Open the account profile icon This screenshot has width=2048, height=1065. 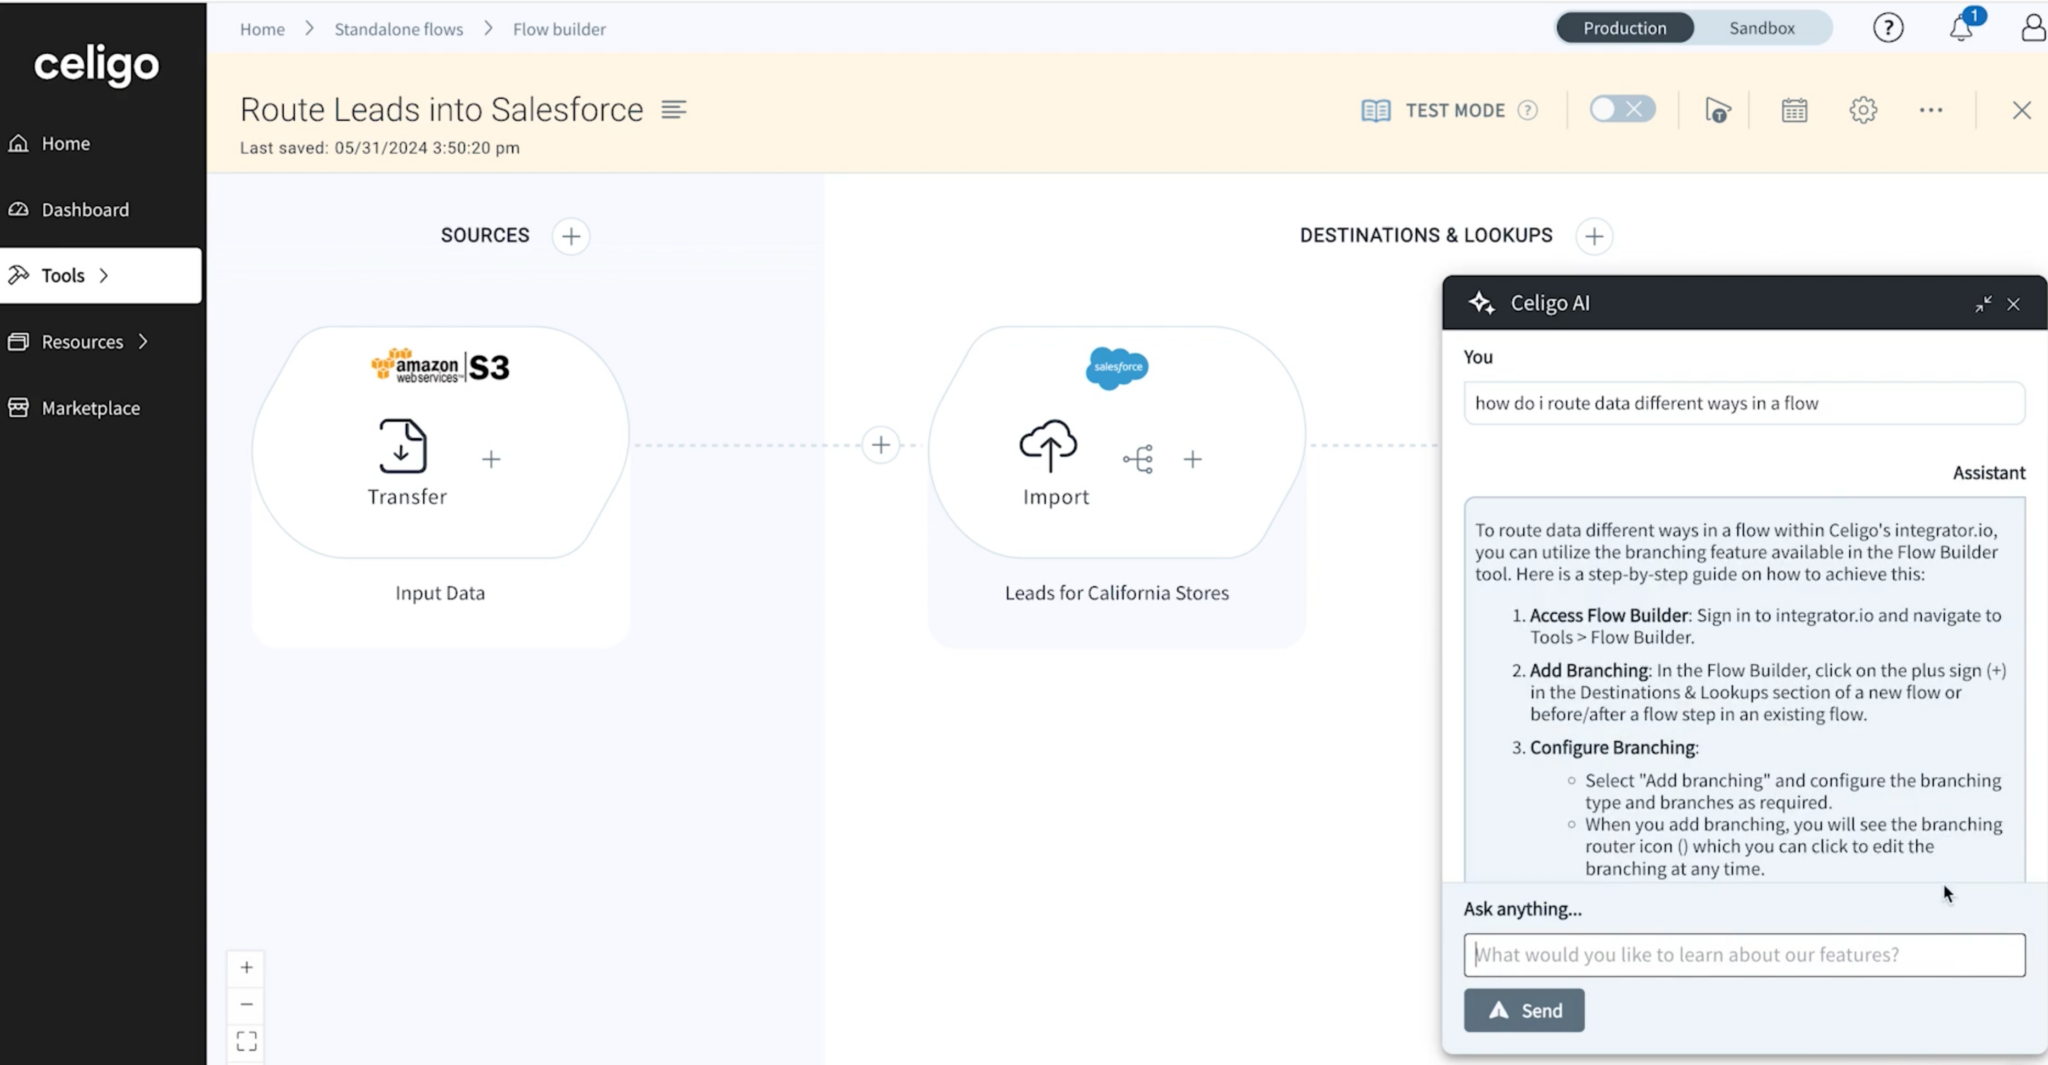(2031, 27)
